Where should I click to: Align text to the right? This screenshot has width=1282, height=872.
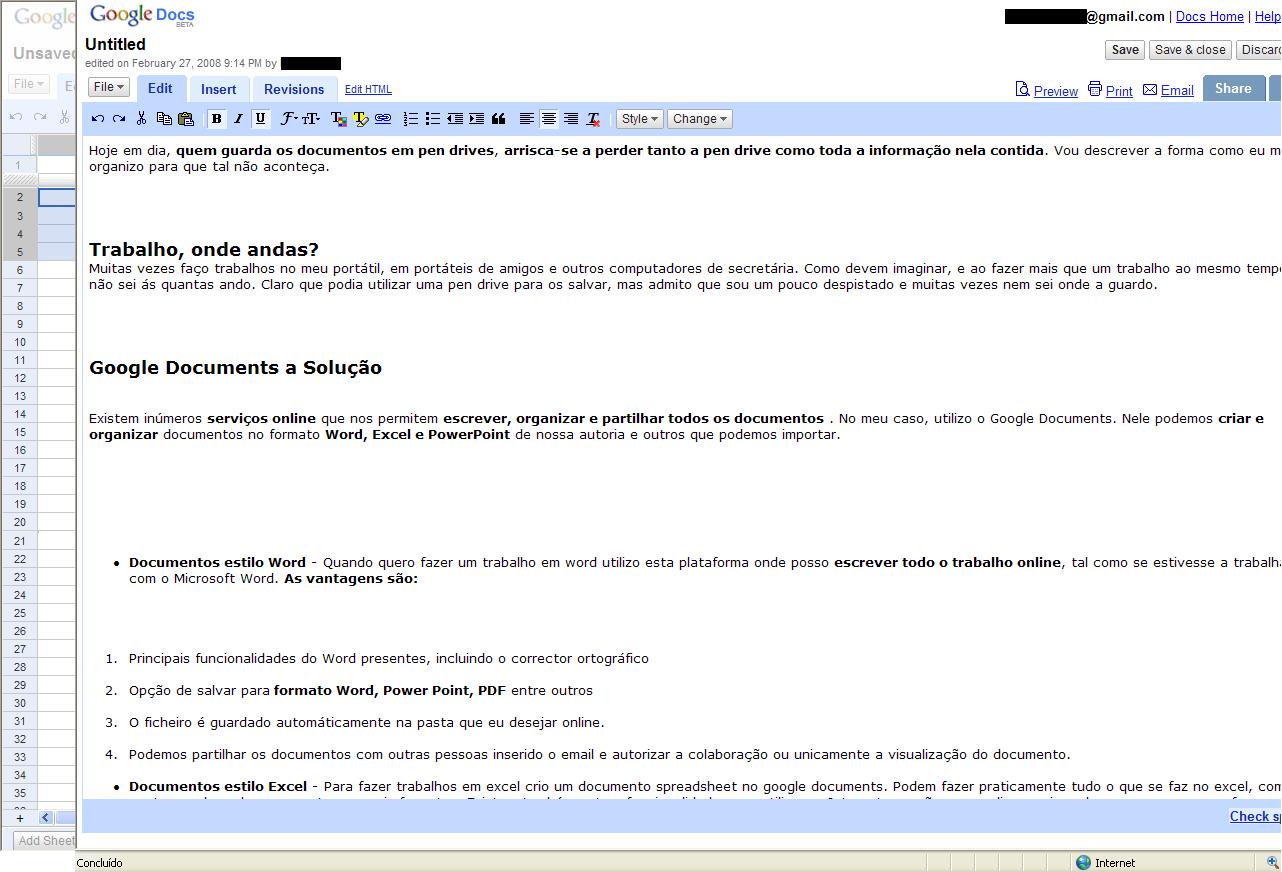(x=571, y=119)
